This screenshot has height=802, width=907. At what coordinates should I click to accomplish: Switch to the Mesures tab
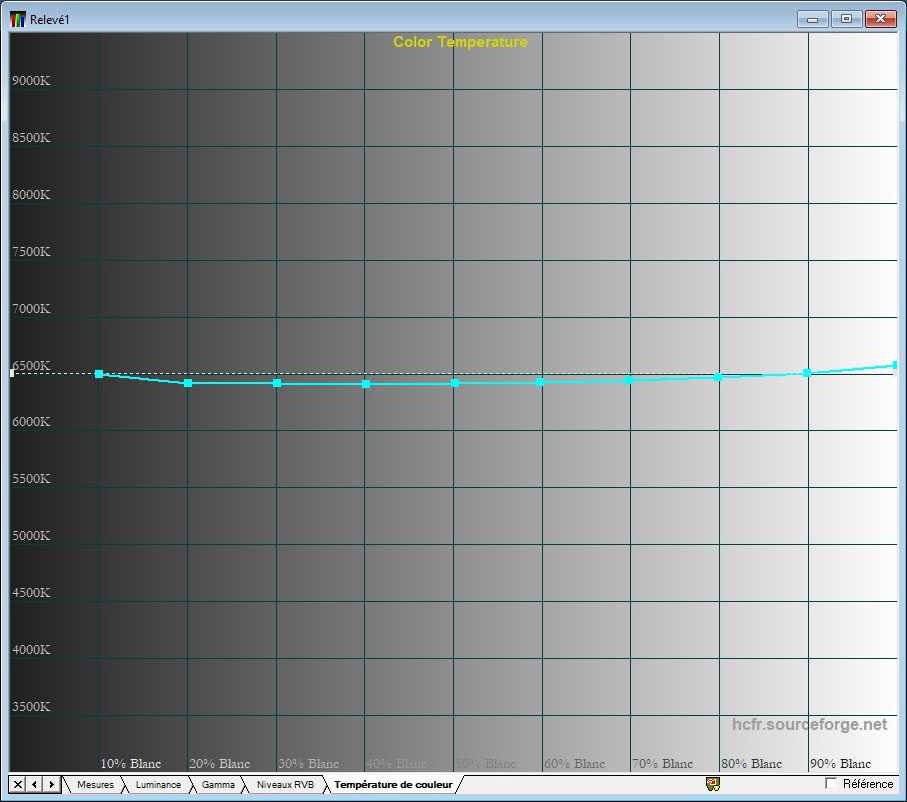coord(95,785)
